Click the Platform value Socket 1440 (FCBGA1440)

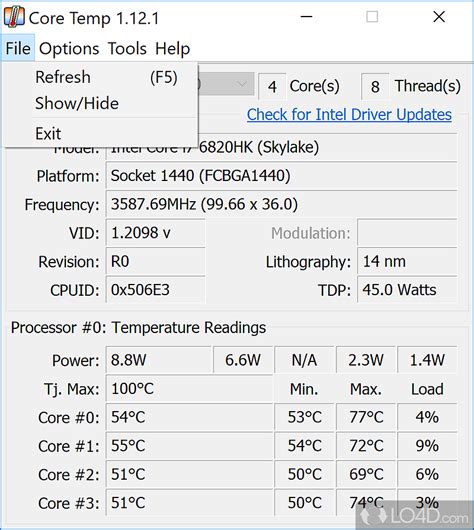click(x=281, y=175)
